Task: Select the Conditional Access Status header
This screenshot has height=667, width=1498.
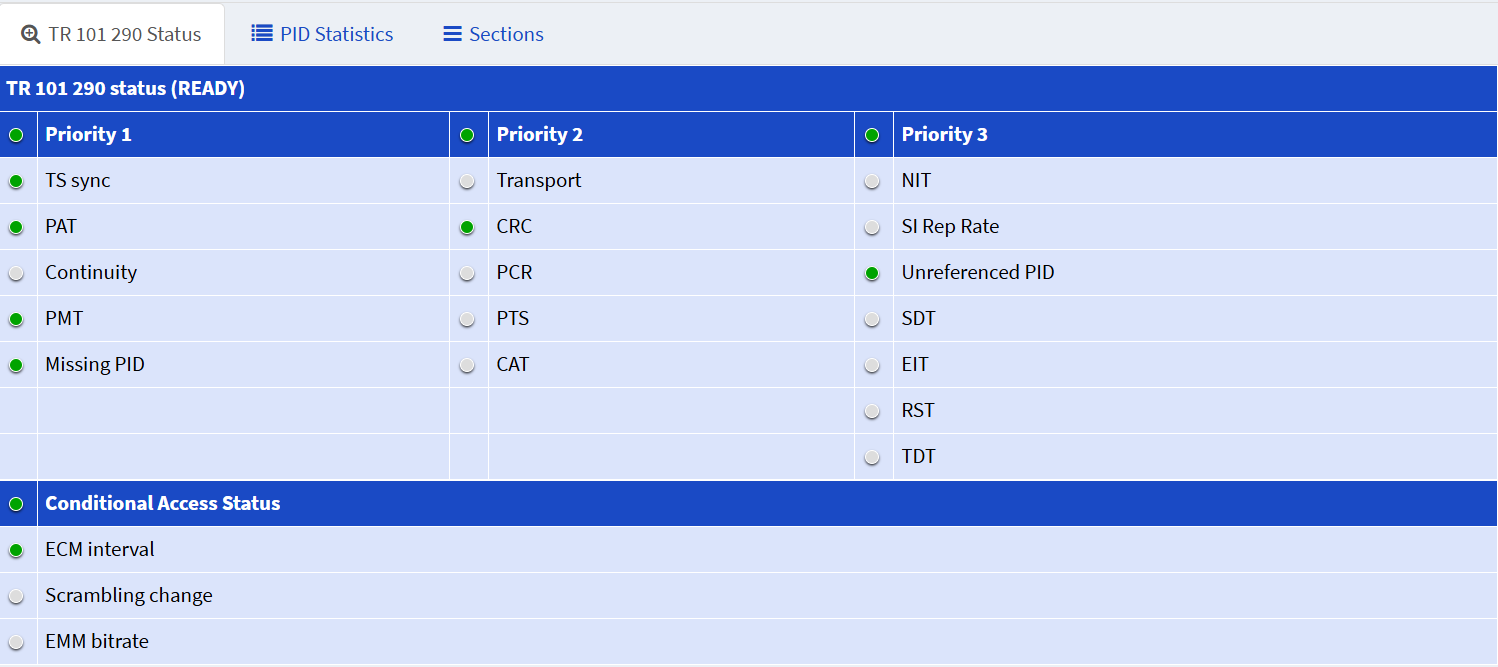Action: [x=163, y=503]
